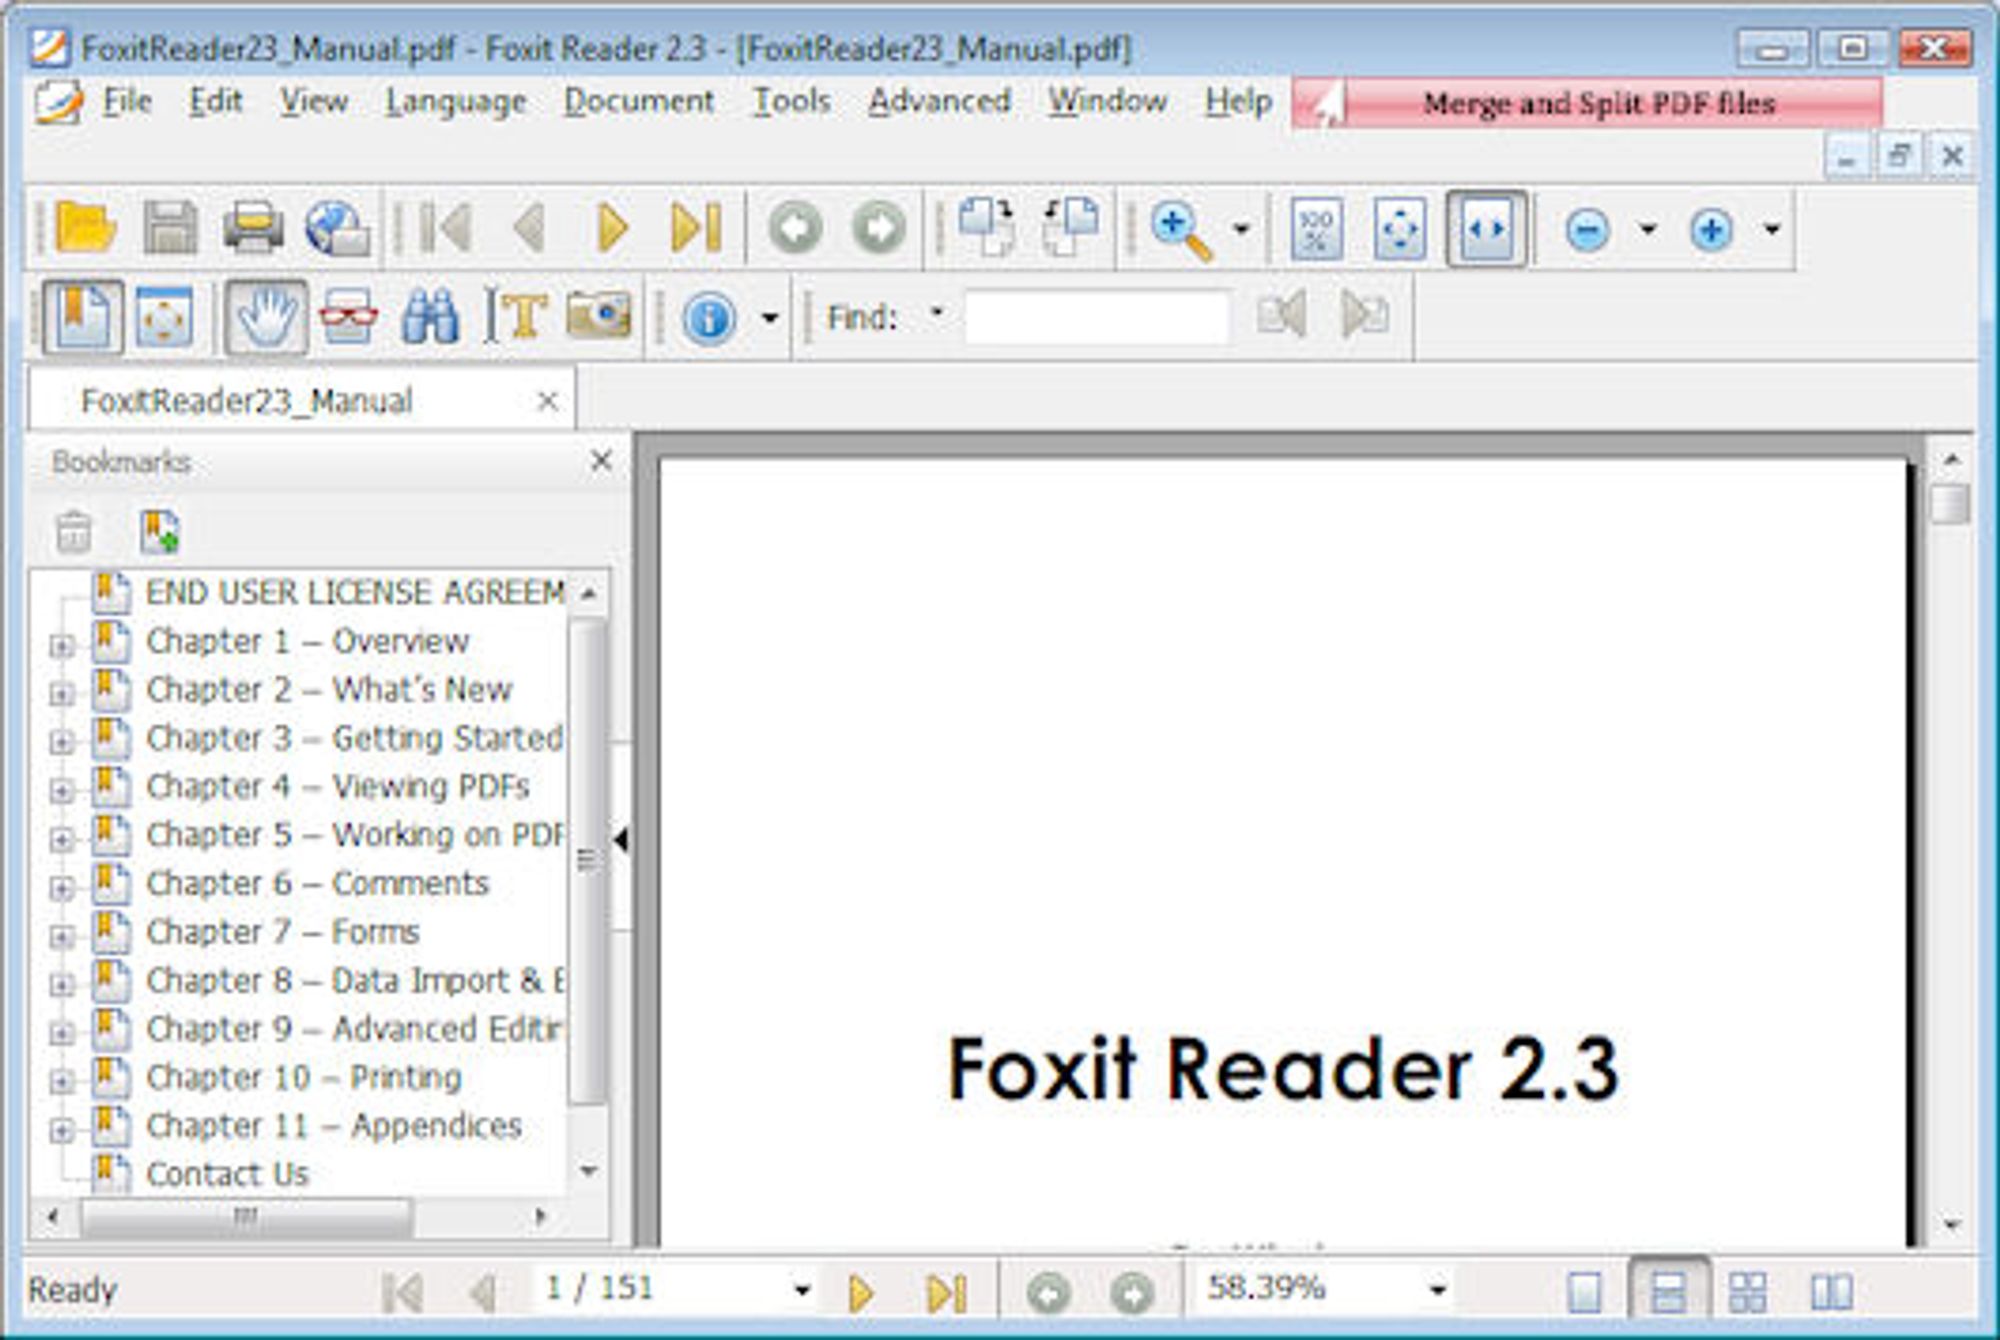Expand the Chapter 1 – Overview bookmark
2000x1340 pixels.
point(61,645)
